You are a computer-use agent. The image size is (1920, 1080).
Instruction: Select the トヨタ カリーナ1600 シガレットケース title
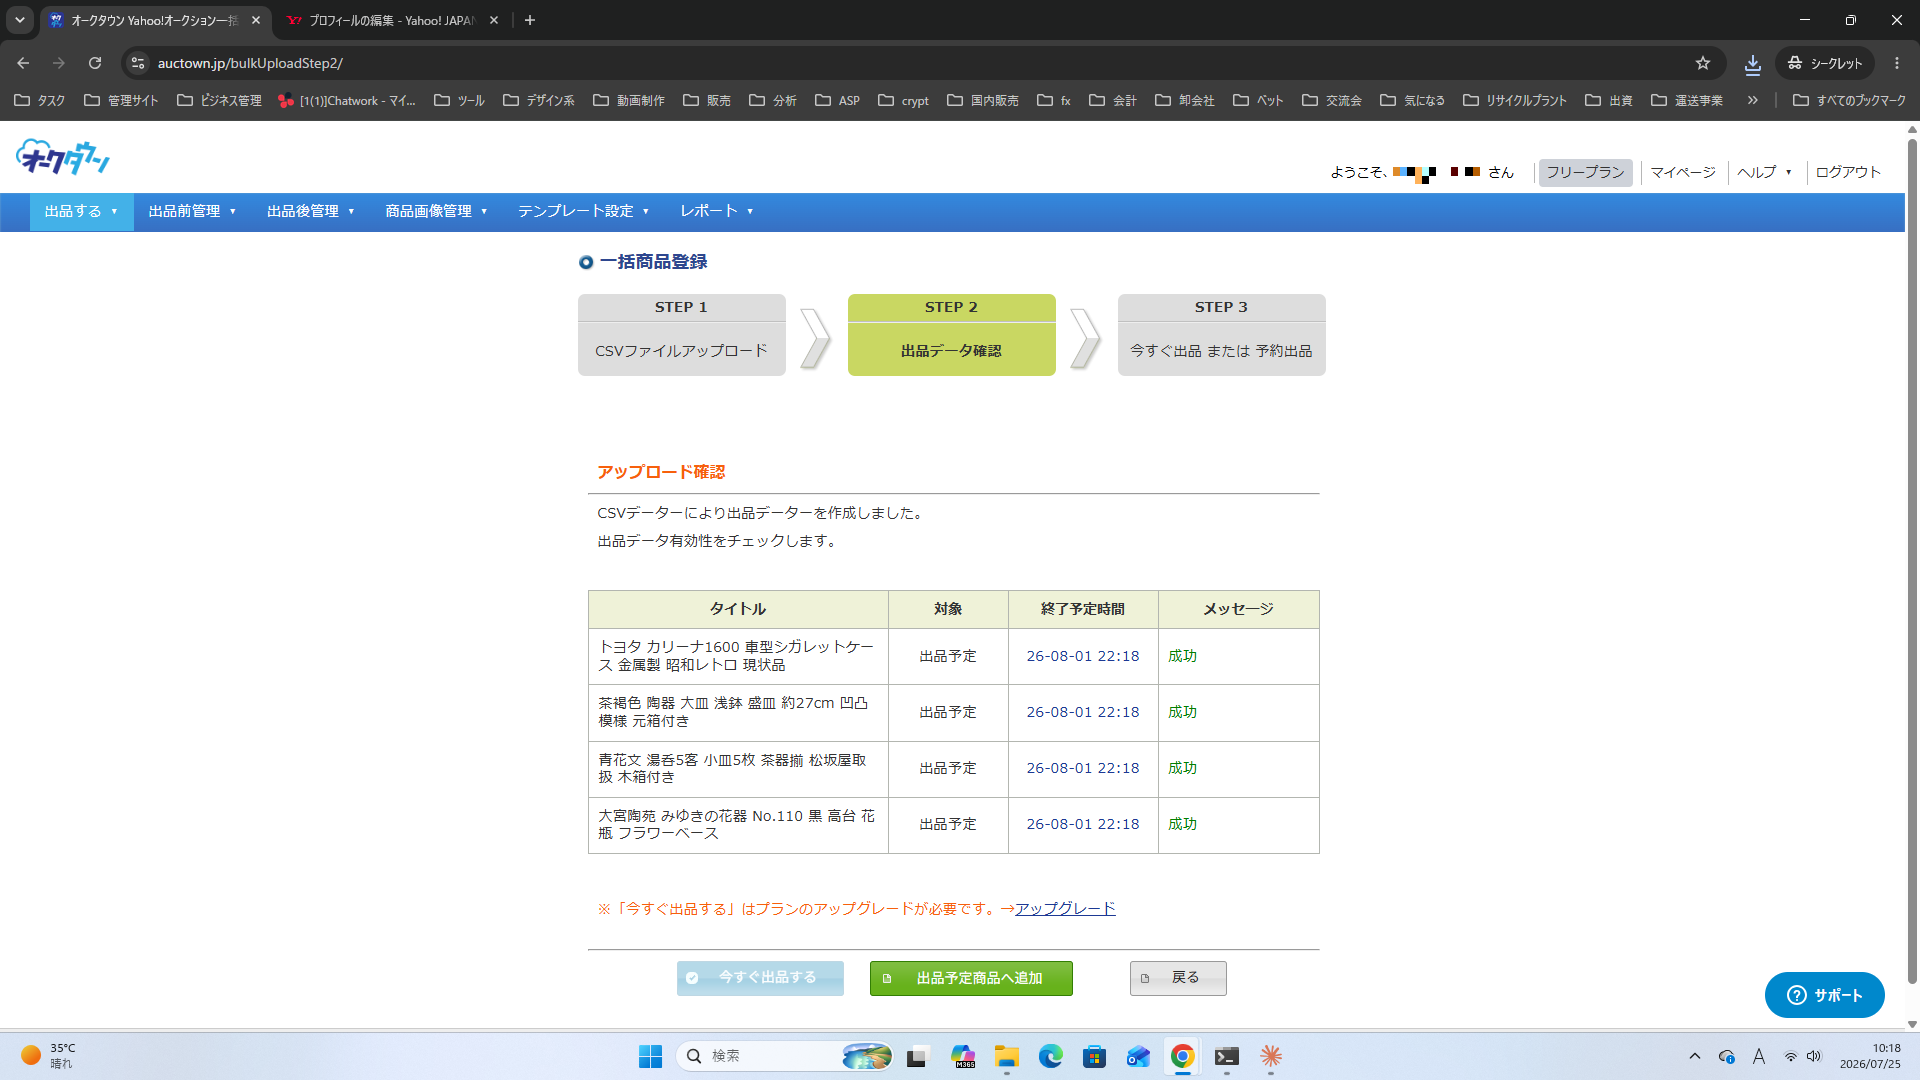click(x=737, y=656)
